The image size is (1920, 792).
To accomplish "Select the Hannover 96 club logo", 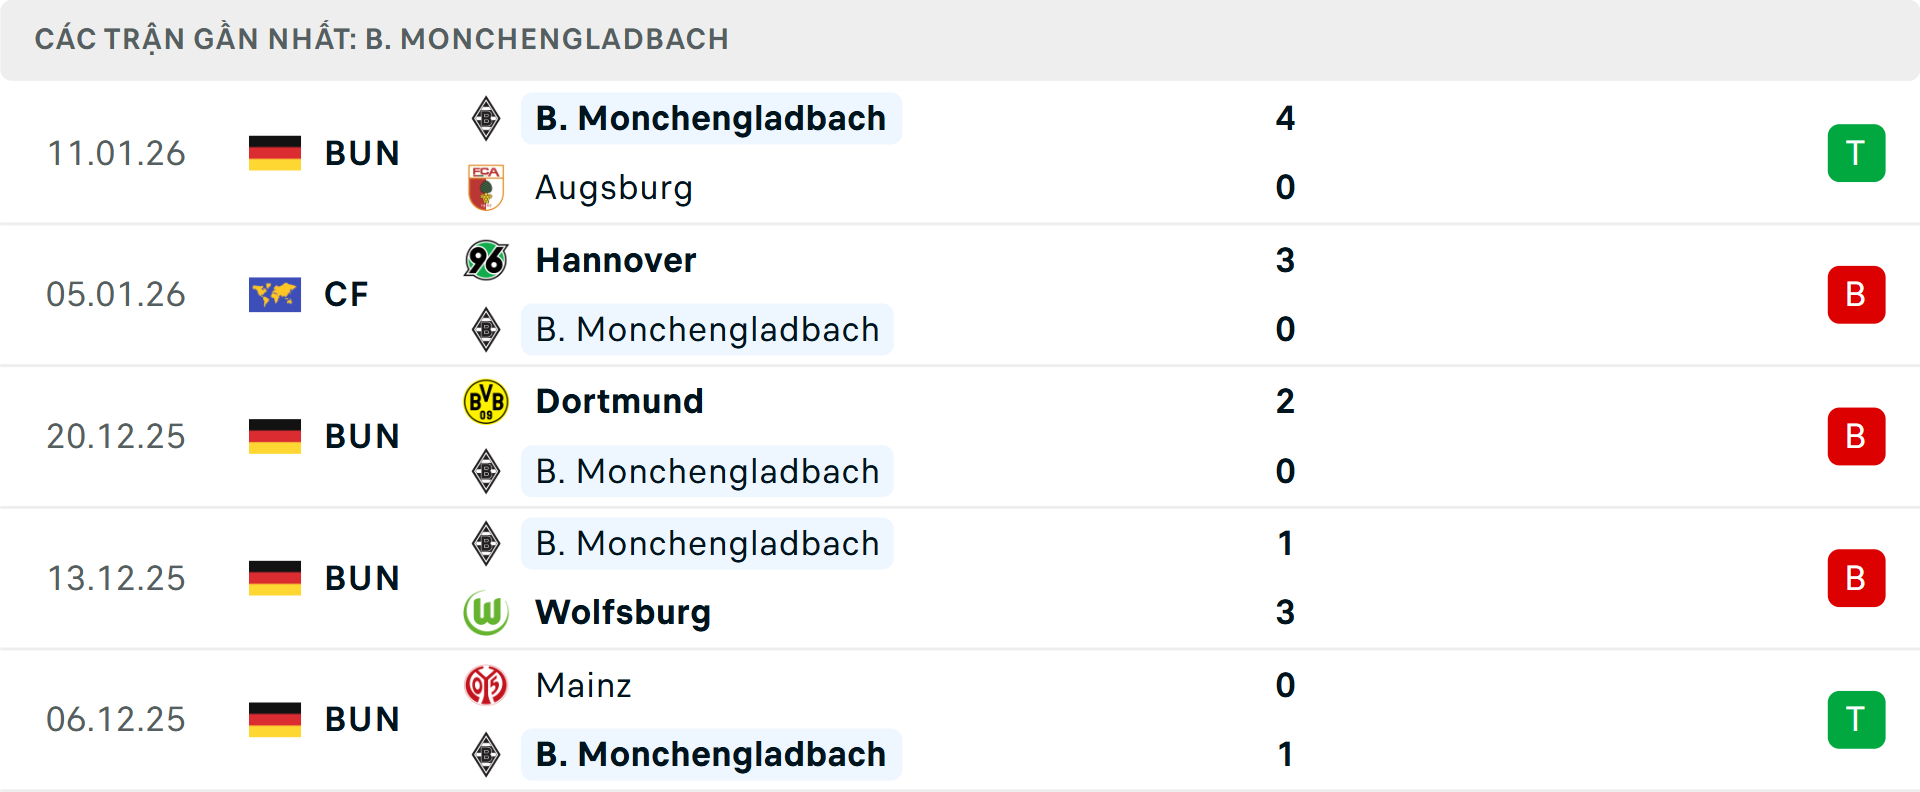I will (486, 260).
